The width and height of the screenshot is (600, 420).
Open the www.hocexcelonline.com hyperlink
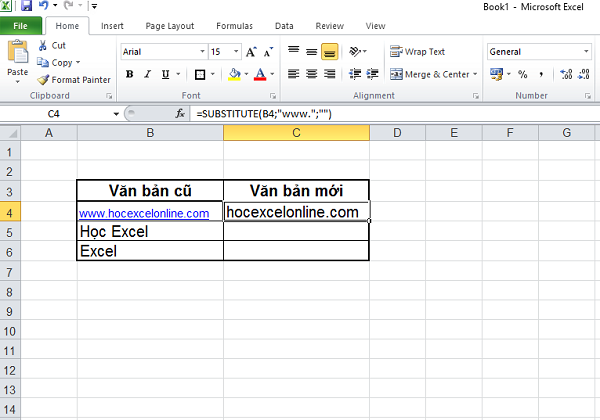(x=144, y=213)
